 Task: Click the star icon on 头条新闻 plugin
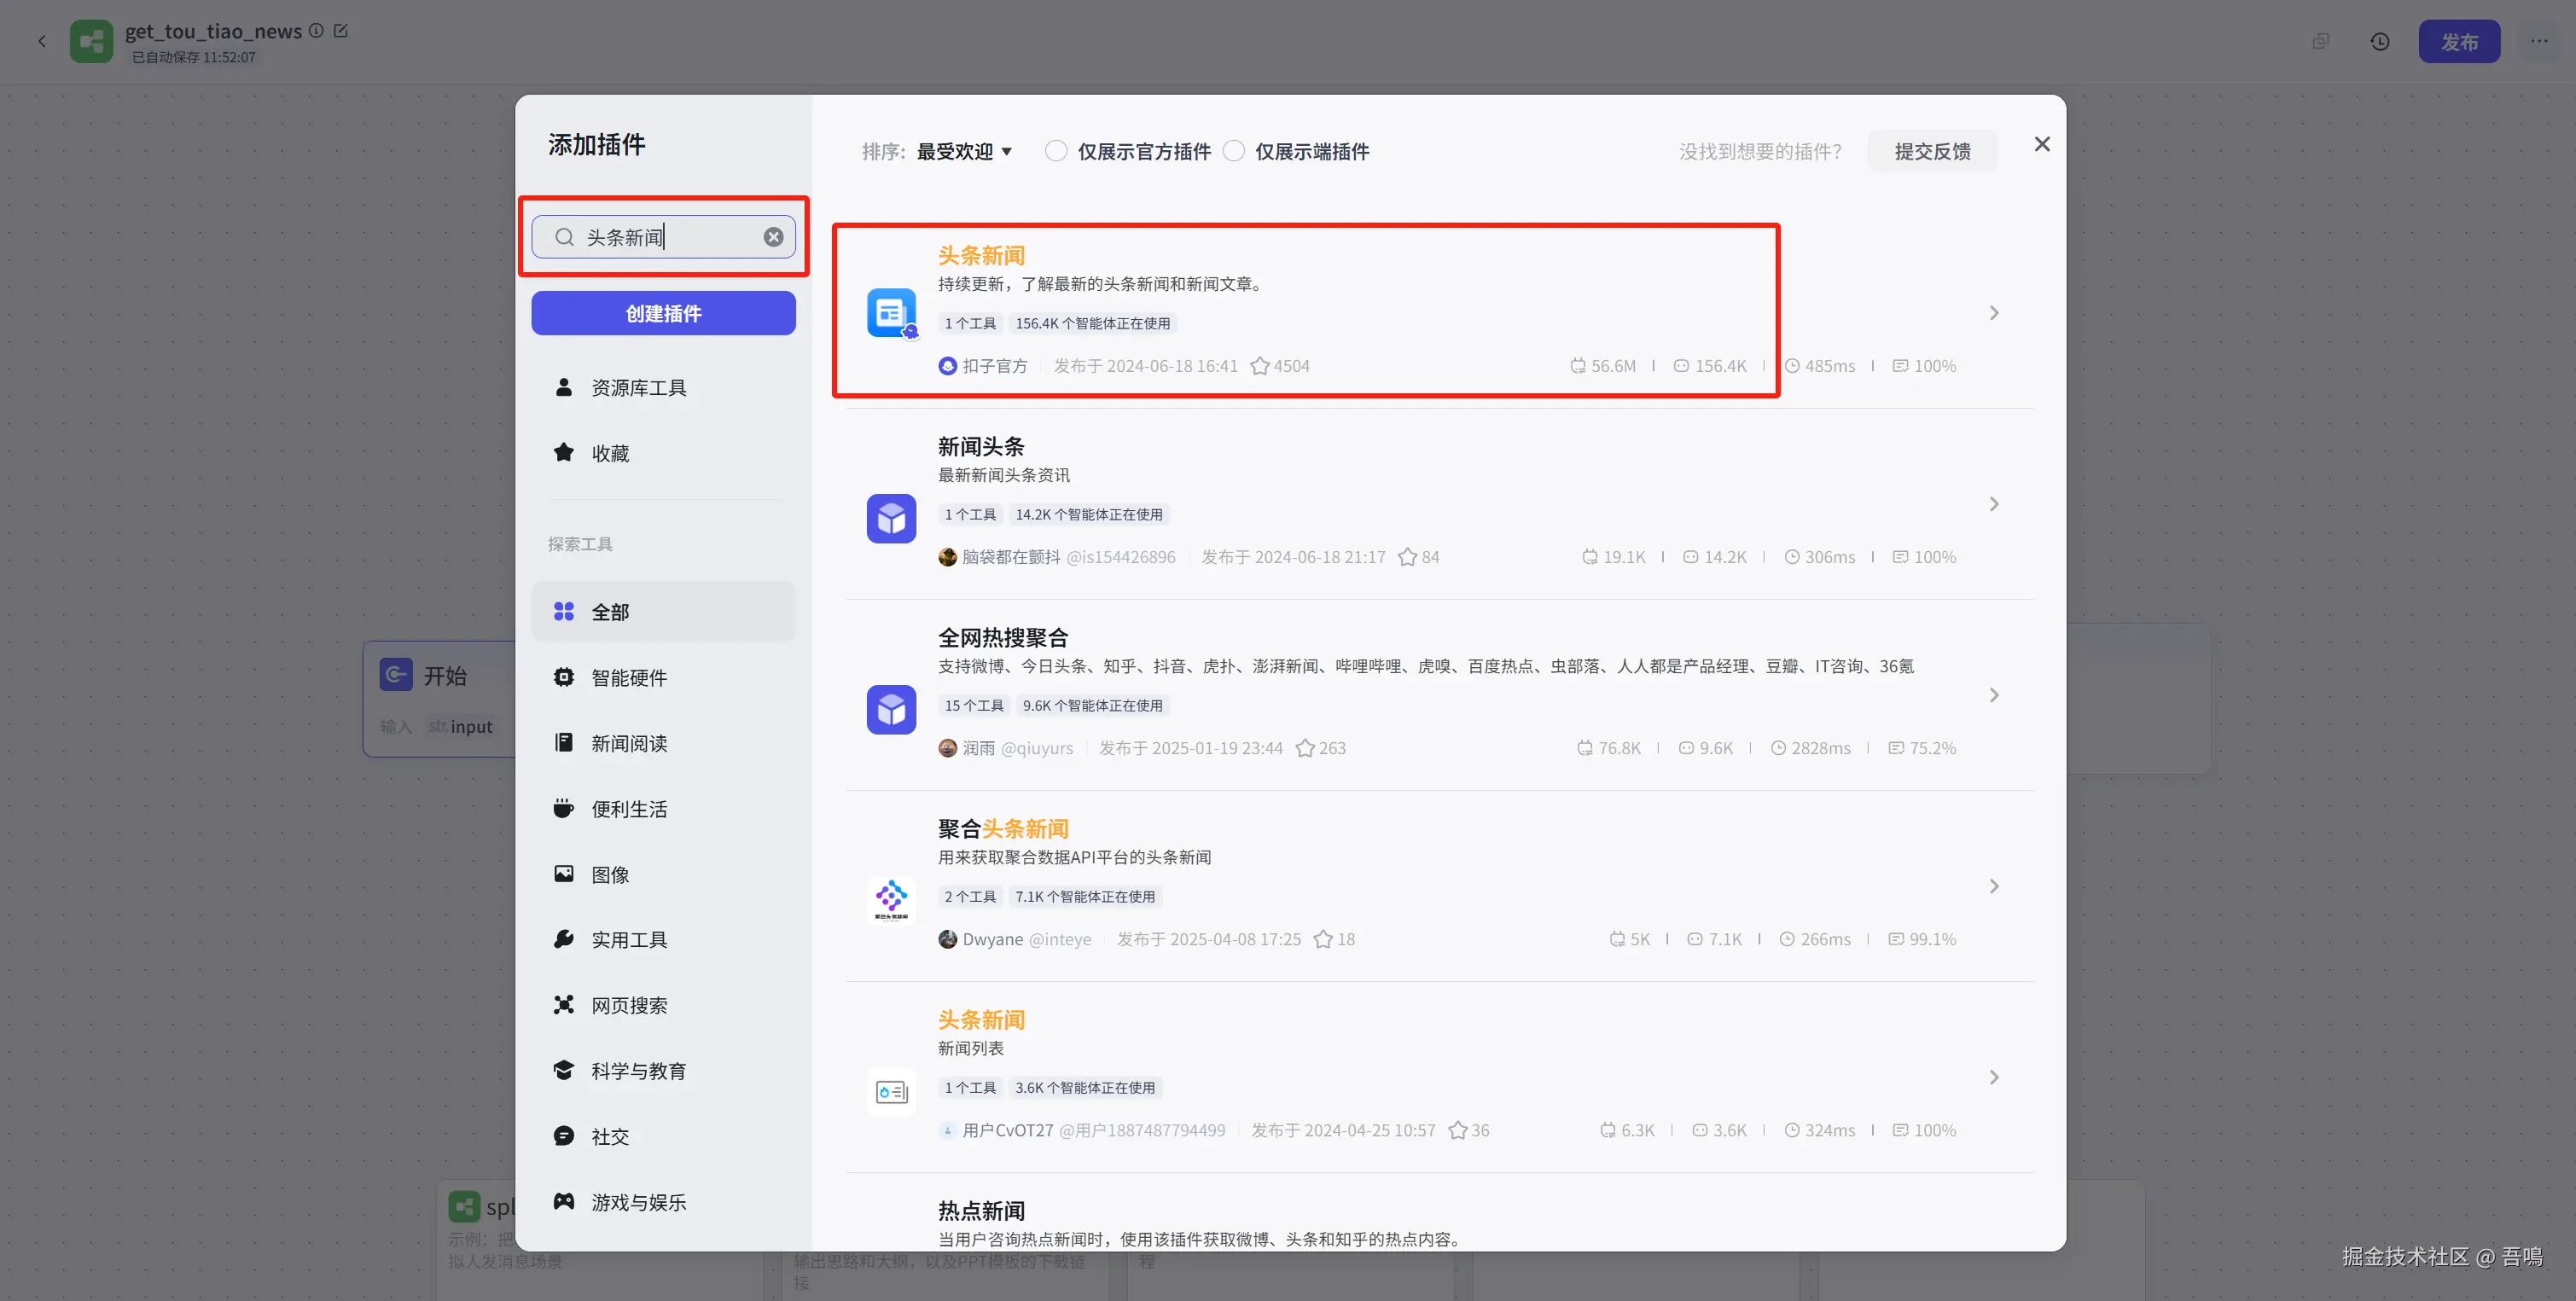coord(1260,366)
